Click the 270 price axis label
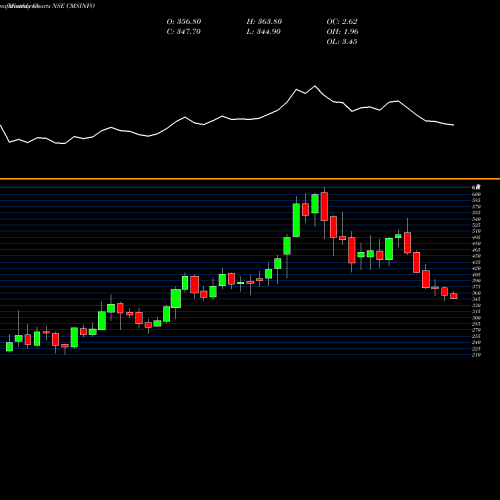The image size is (500, 500). click(x=476, y=330)
